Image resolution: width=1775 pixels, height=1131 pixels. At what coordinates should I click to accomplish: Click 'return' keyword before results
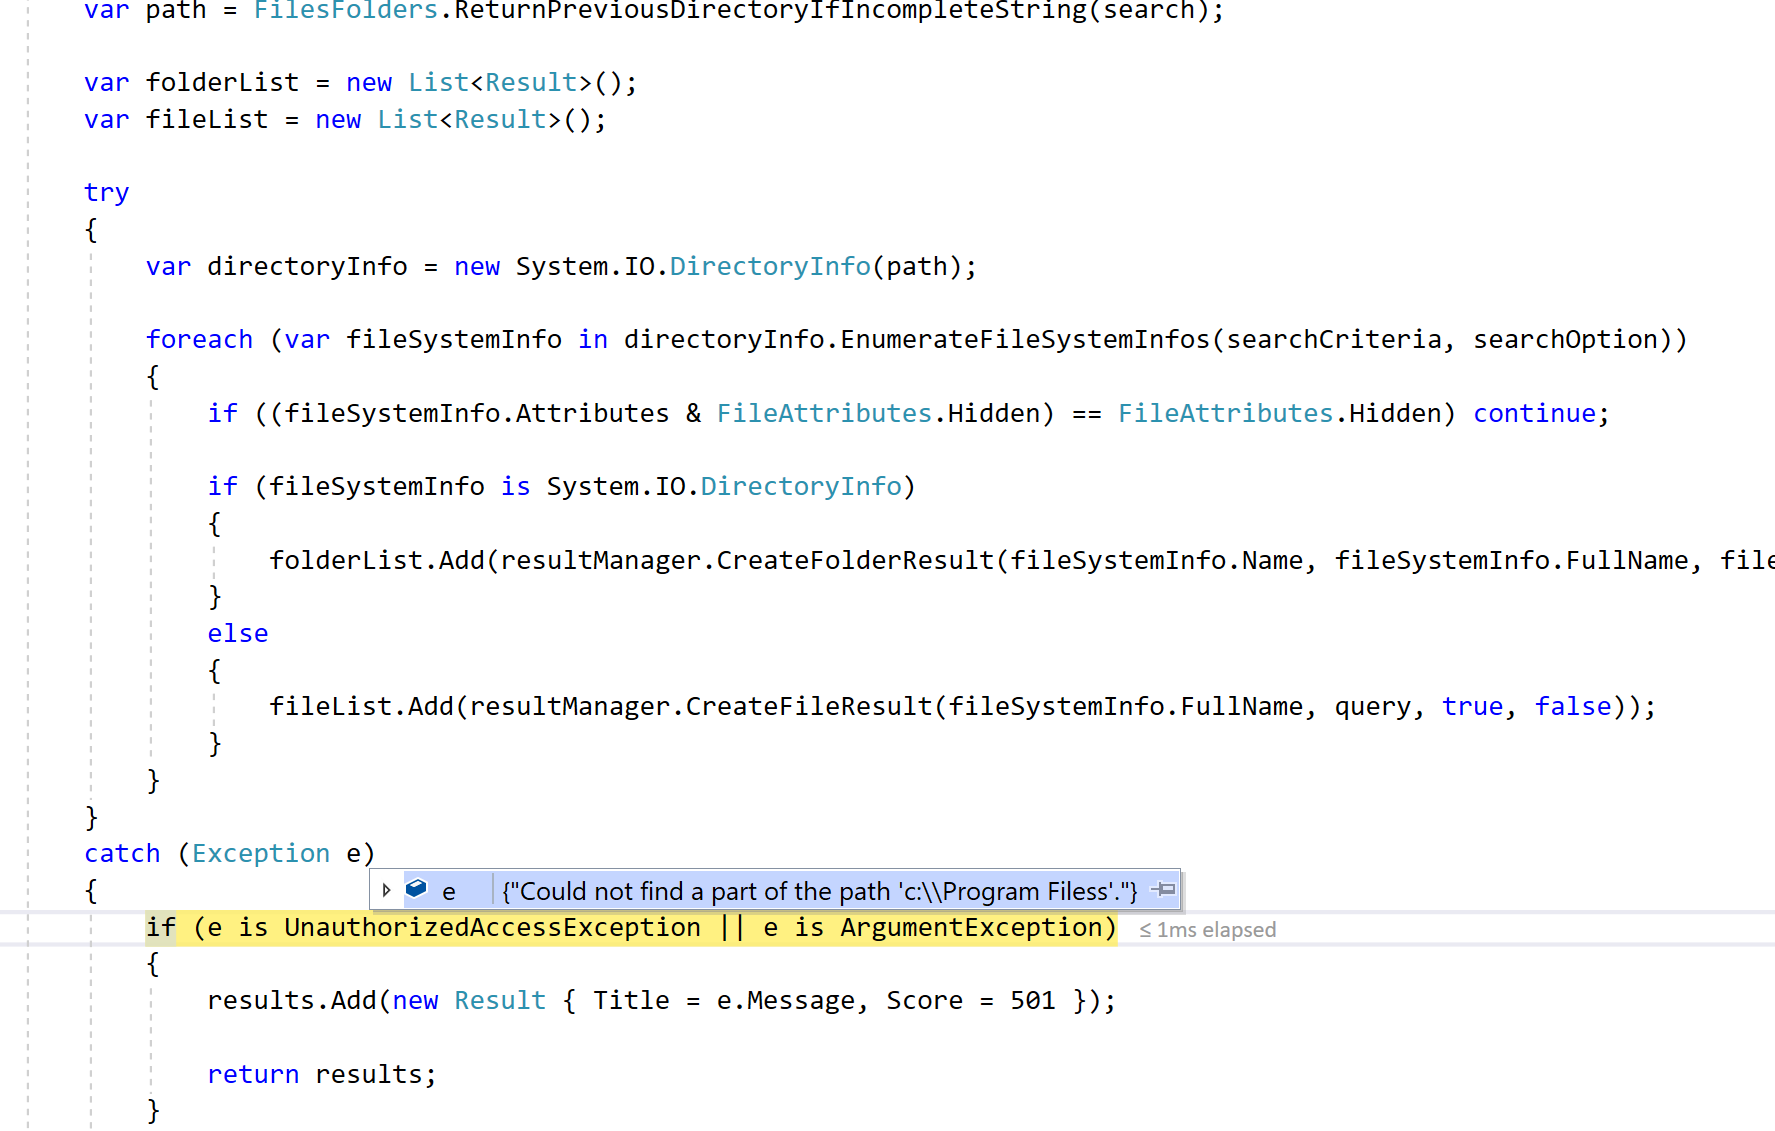pos(253,1075)
